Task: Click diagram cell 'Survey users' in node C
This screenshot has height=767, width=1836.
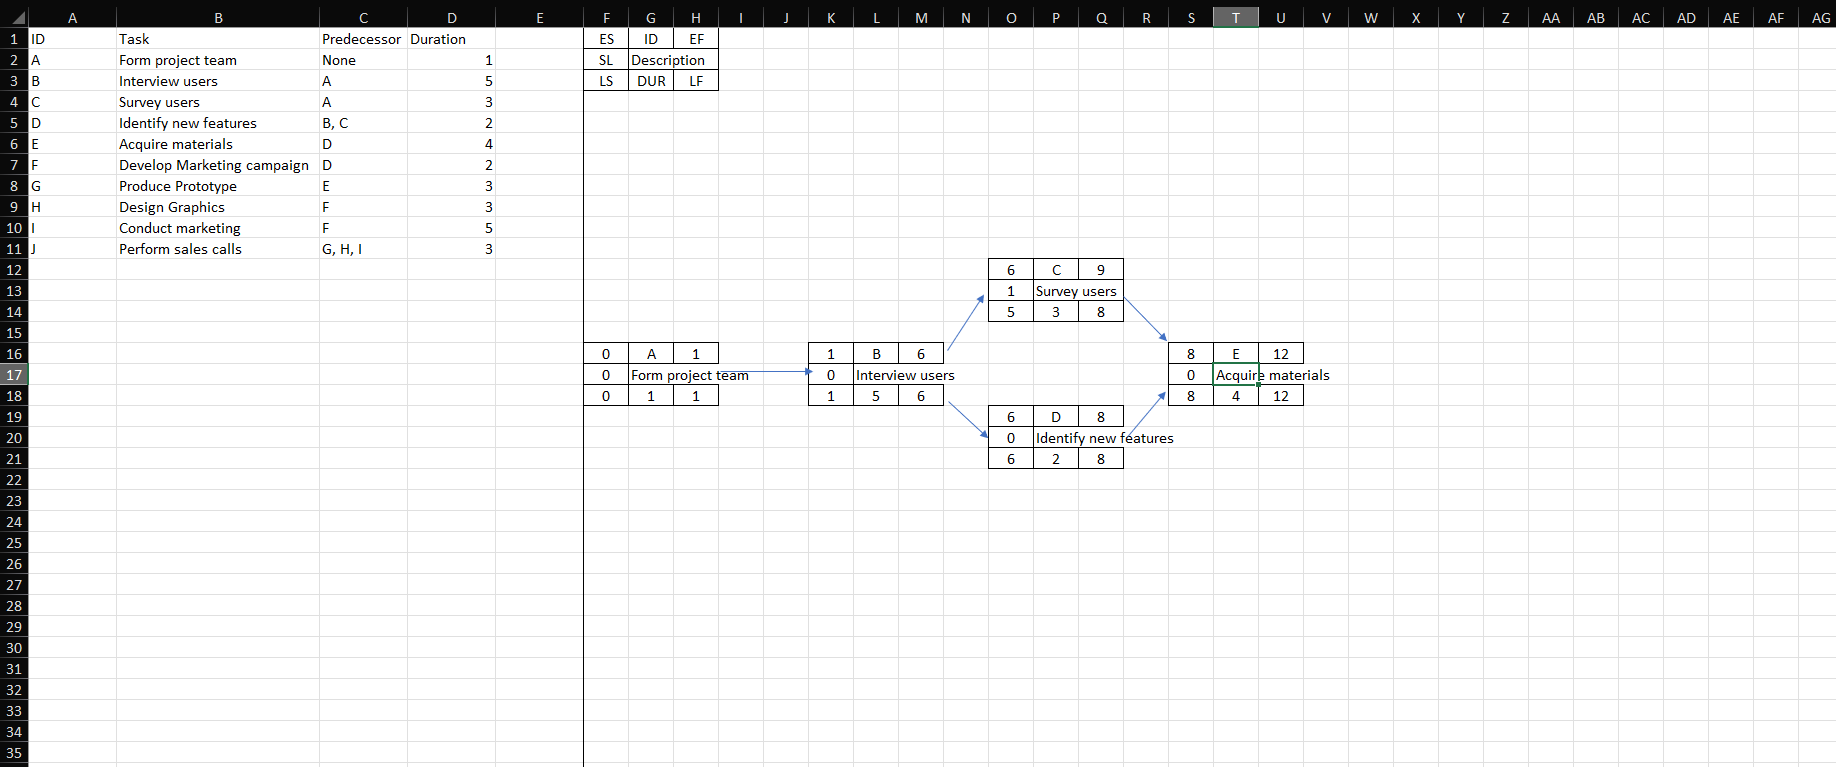Action: (1078, 291)
